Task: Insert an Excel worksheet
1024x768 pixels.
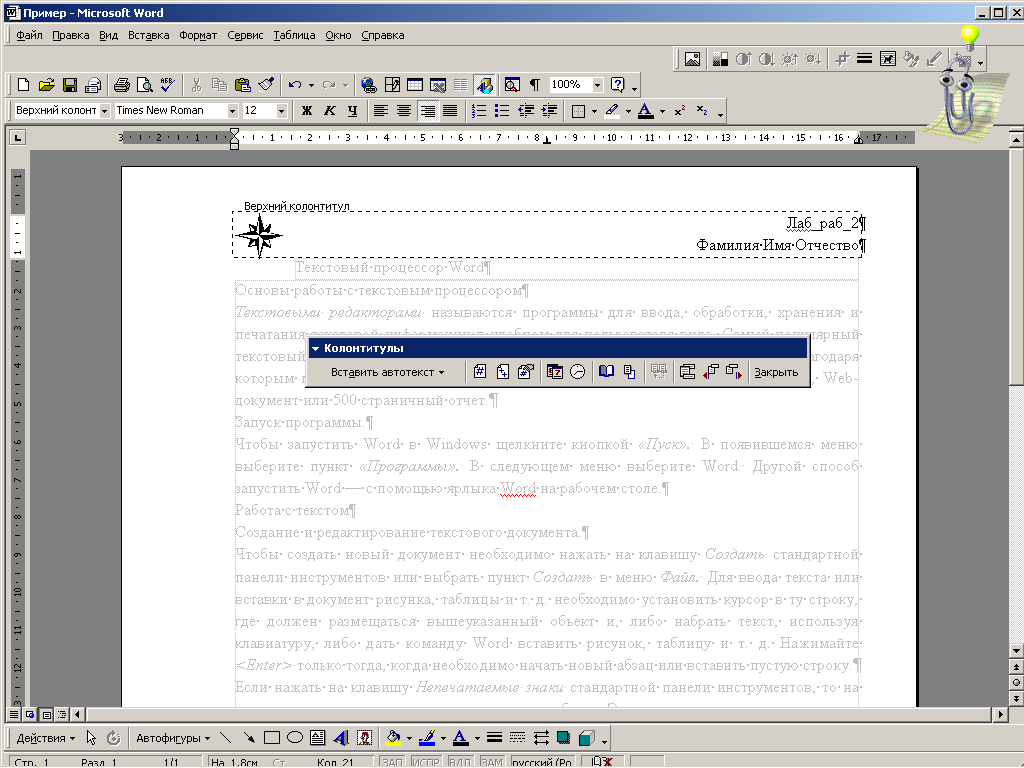Action: coord(438,85)
